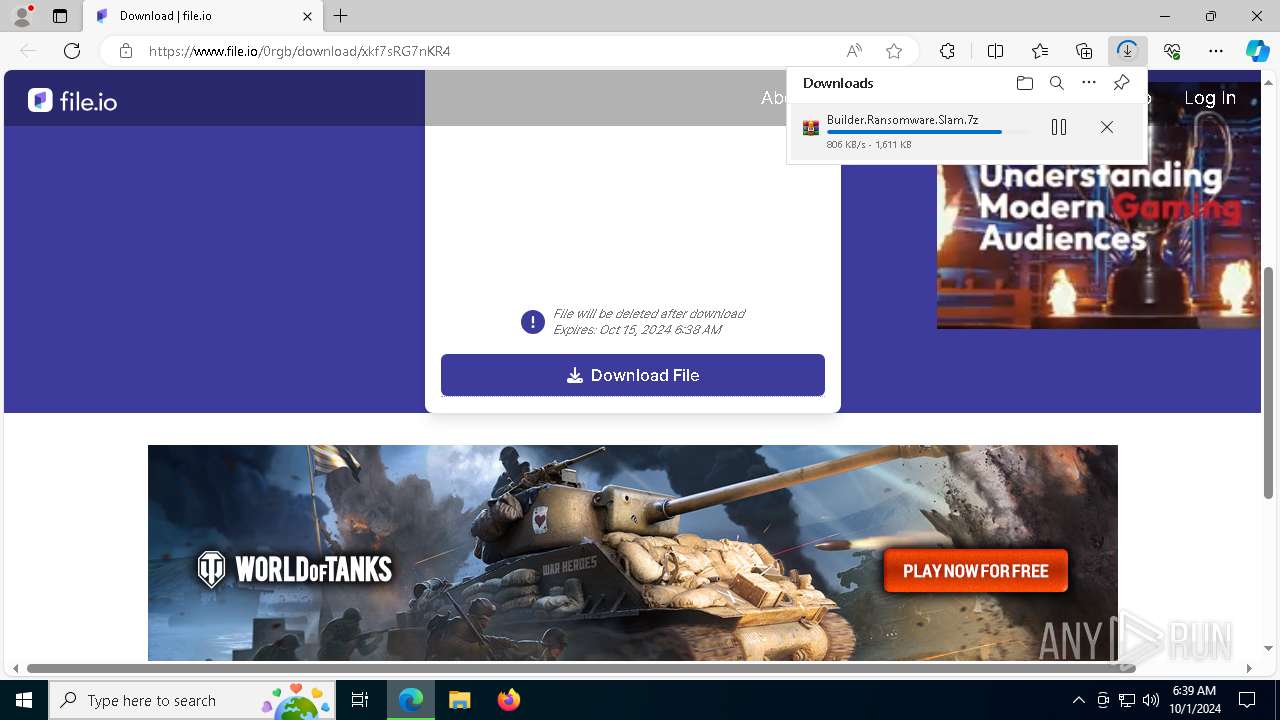Image resolution: width=1280 pixels, height=720 pixels.
Task: Add this page to favorites star
Action: click(x=894, y=51)
